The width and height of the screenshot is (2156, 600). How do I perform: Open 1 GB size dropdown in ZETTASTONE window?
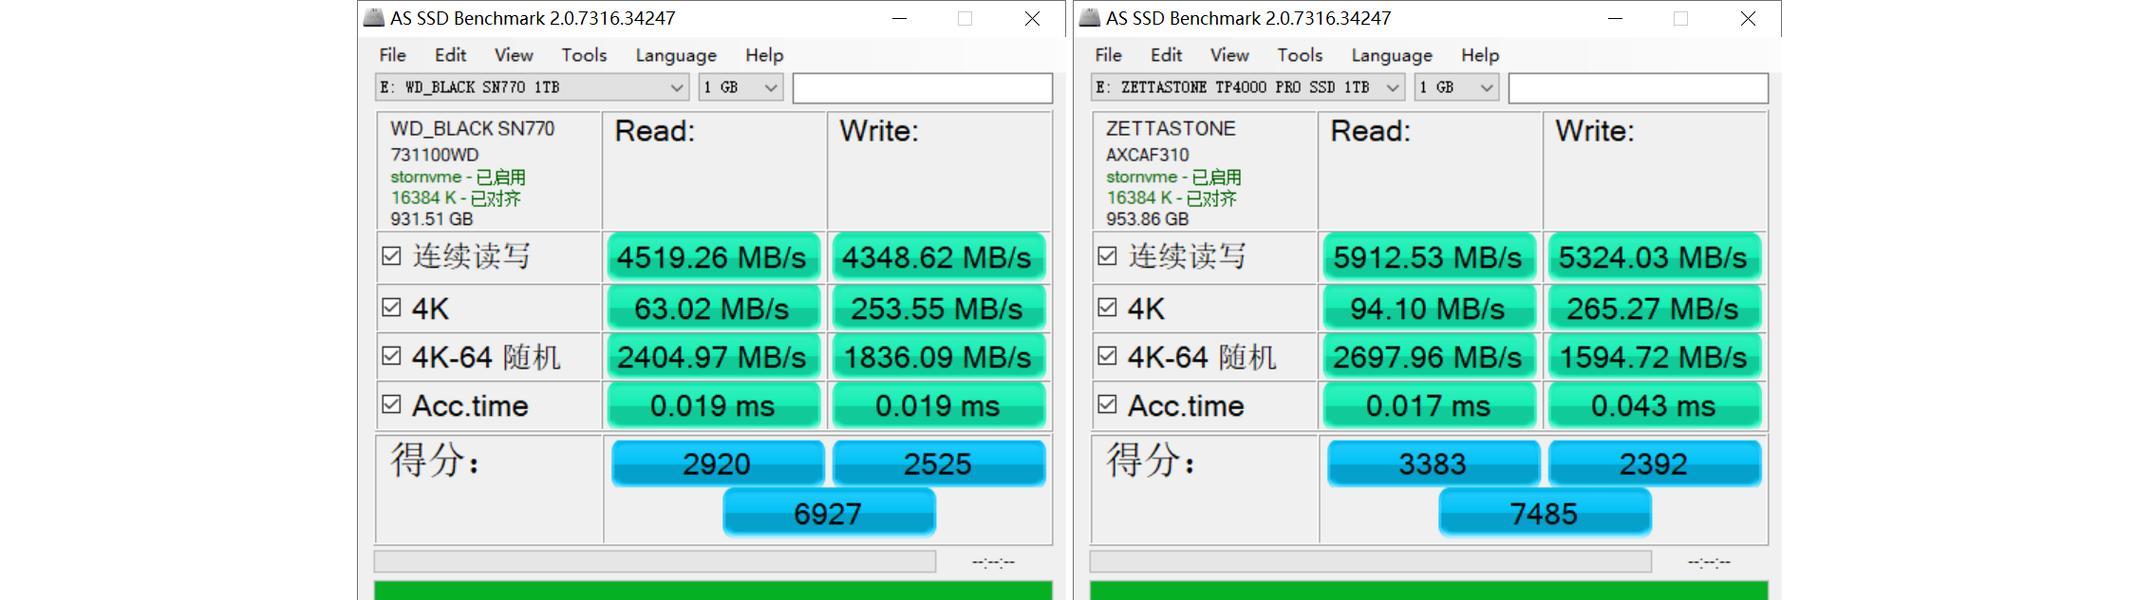tap(1456, 88)
